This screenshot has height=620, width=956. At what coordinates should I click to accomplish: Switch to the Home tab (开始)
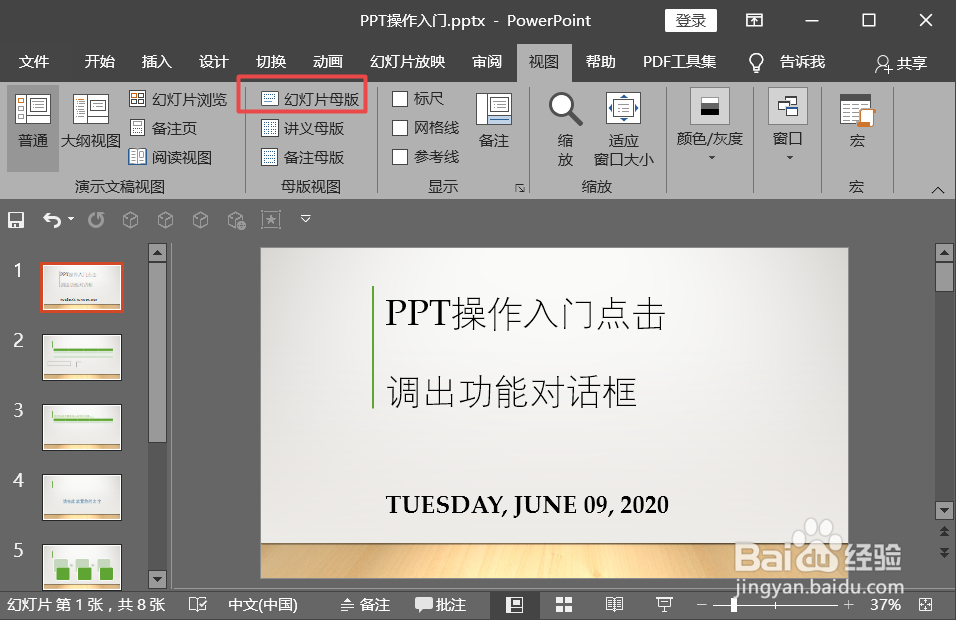pos(99,62)
